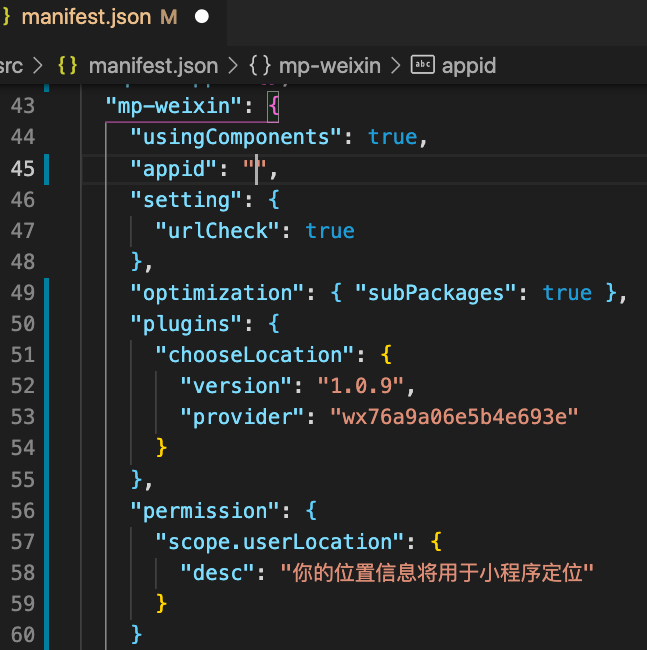Click the opening brace after "setting"

pos(274,200)
